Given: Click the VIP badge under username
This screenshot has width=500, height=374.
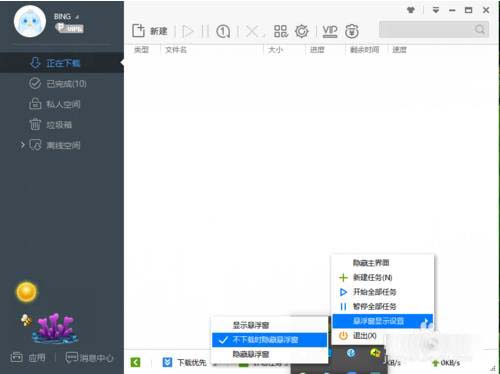Looking at the screenshot, I should coord(69,28).
